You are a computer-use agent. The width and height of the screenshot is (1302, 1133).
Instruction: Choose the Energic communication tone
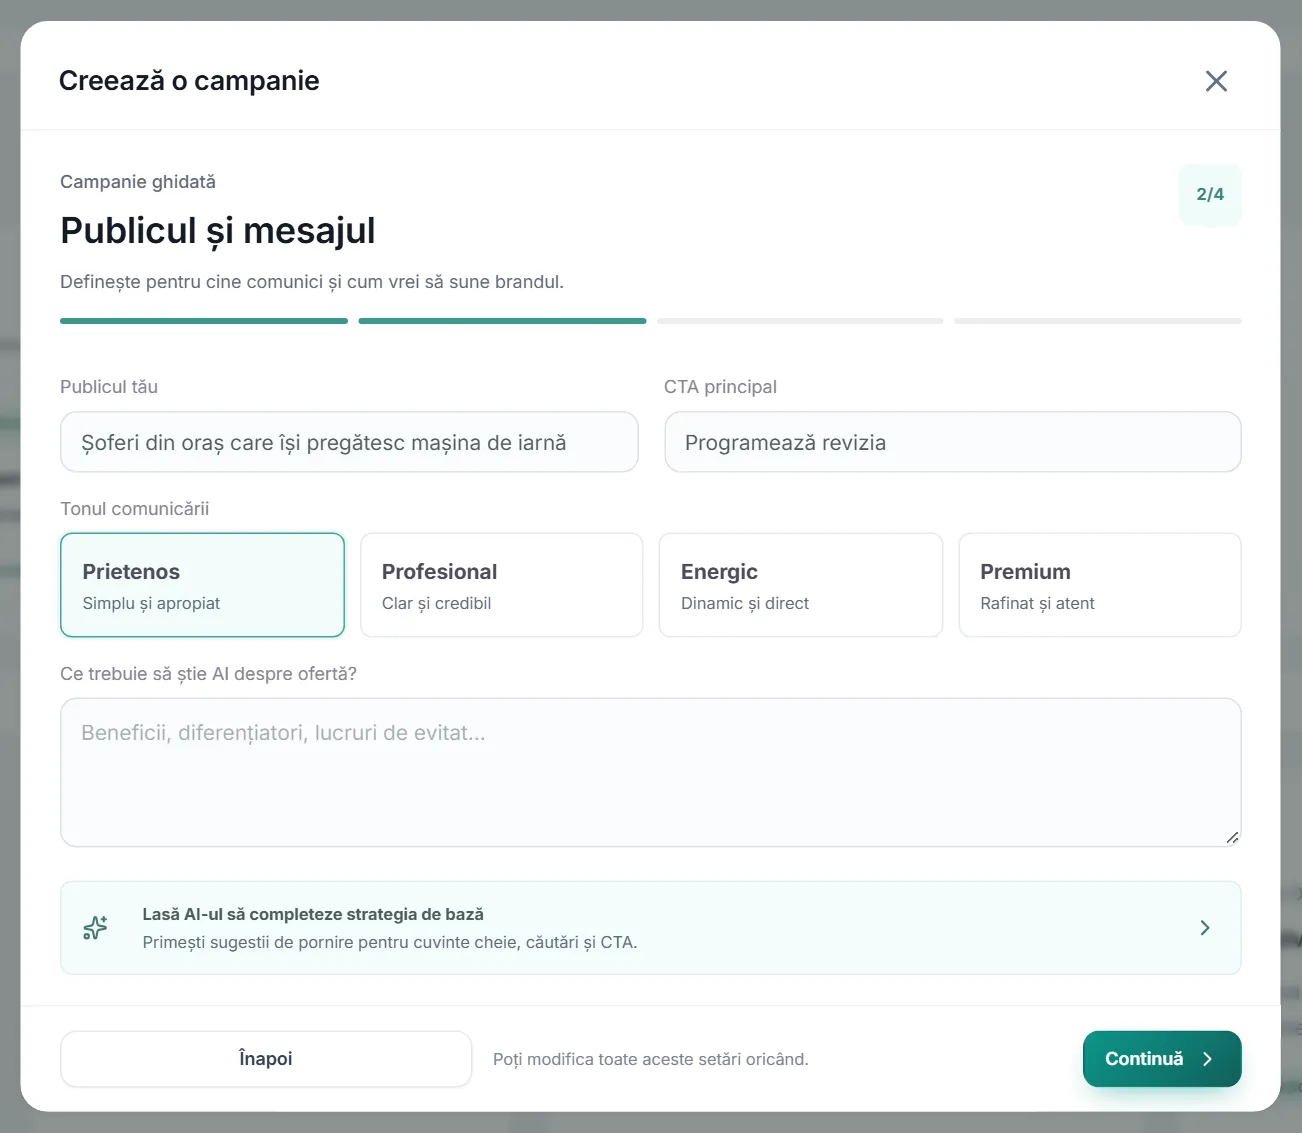point(801,585)
